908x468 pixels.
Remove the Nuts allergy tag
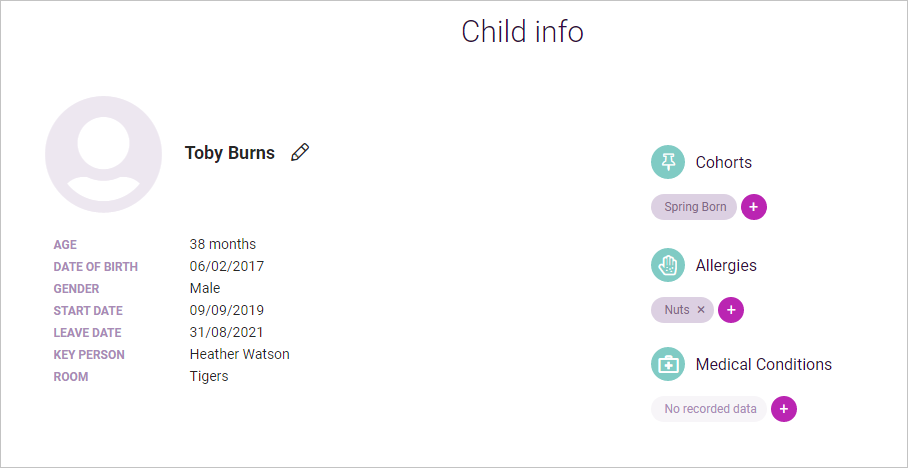pos(701,310)
